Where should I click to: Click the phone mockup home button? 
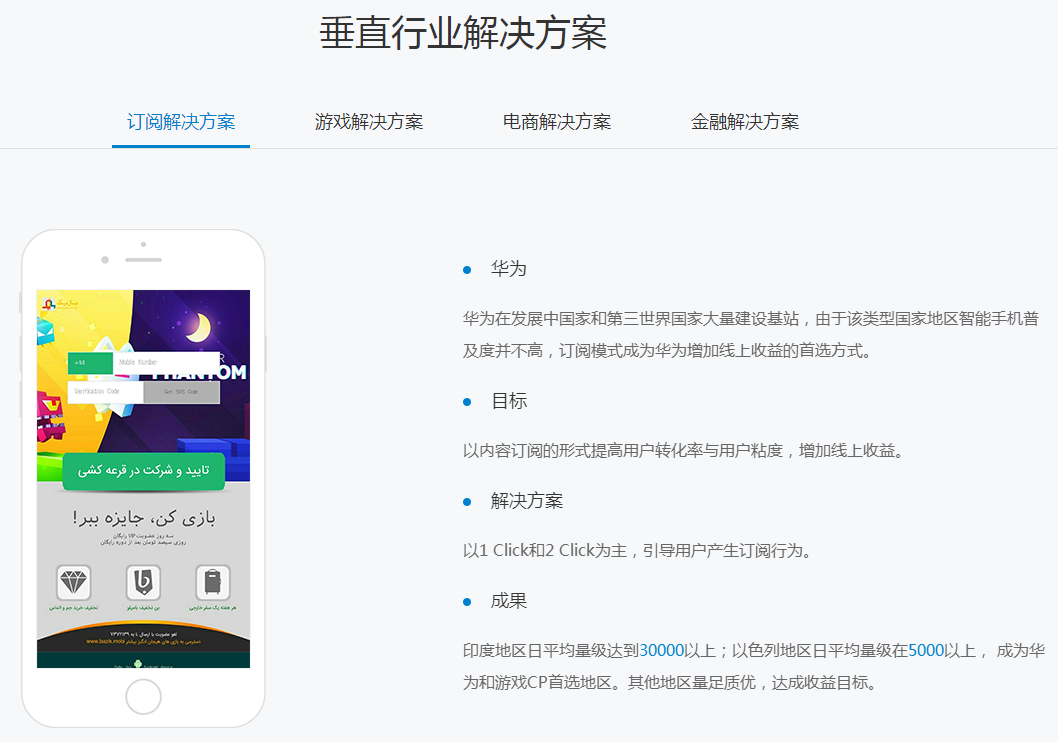pyautogui.click(x=143, y=696)
